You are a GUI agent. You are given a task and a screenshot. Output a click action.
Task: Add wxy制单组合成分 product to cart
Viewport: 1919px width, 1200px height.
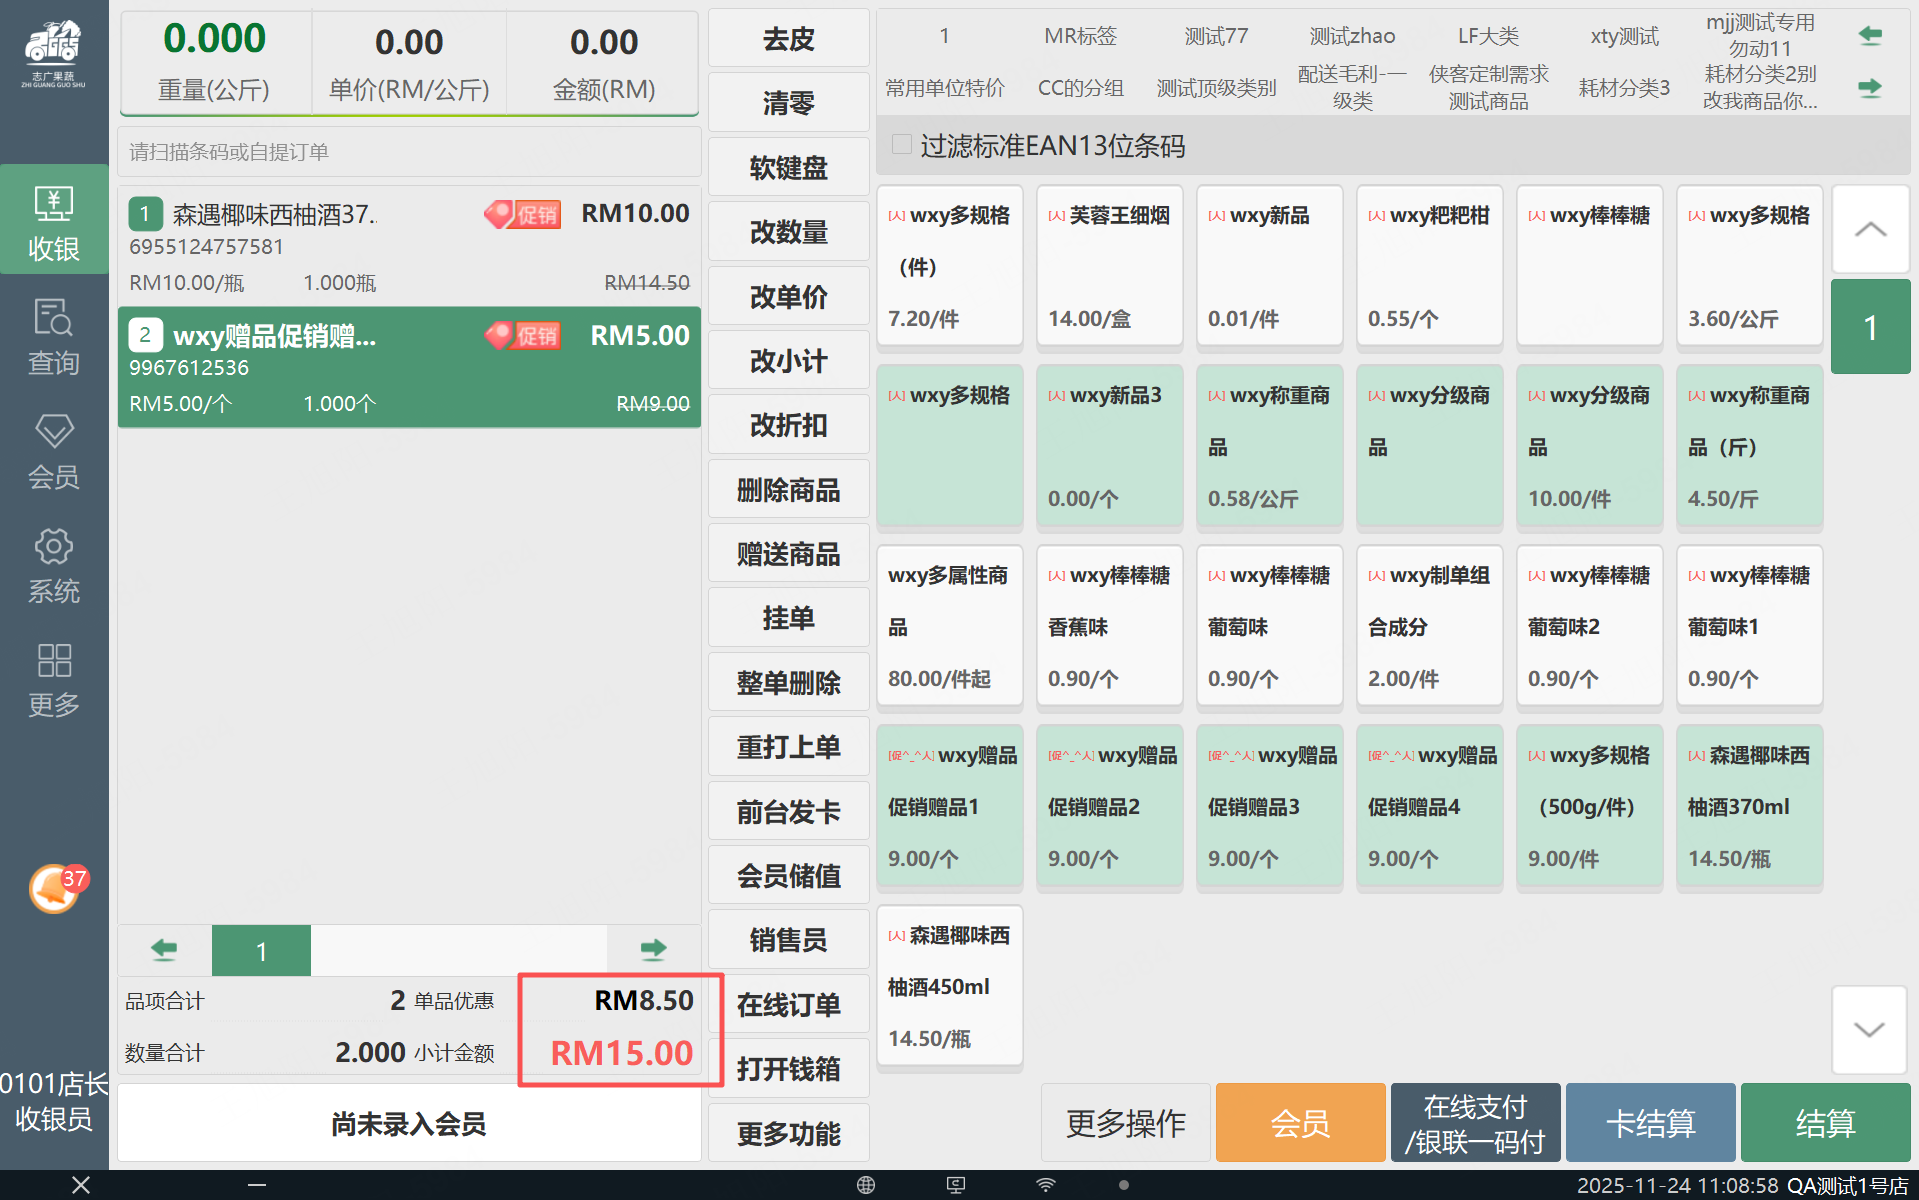tap(1429, 626)
